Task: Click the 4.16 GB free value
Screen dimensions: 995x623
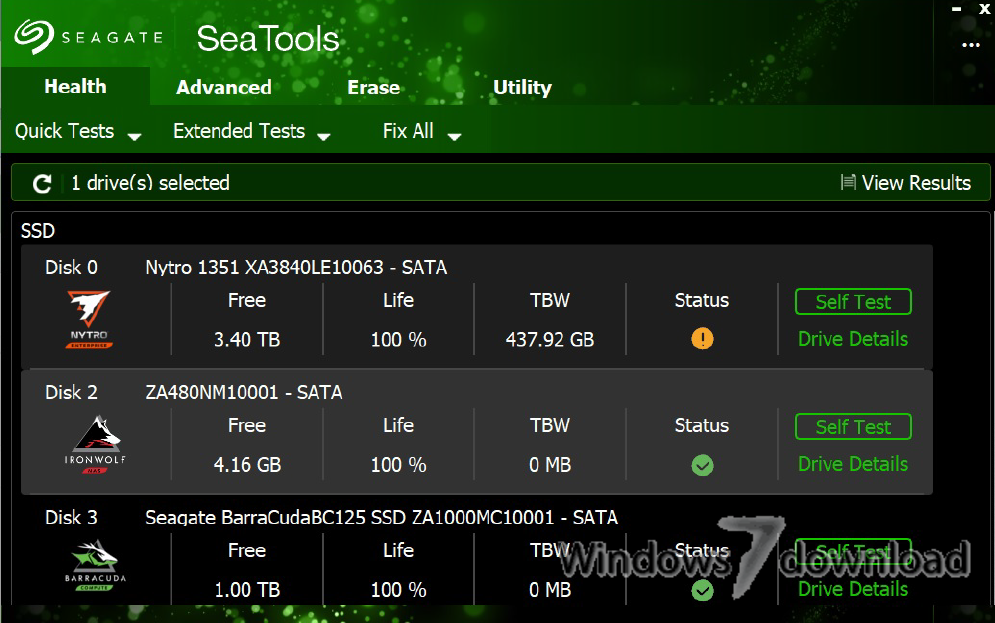Action: 247,464
